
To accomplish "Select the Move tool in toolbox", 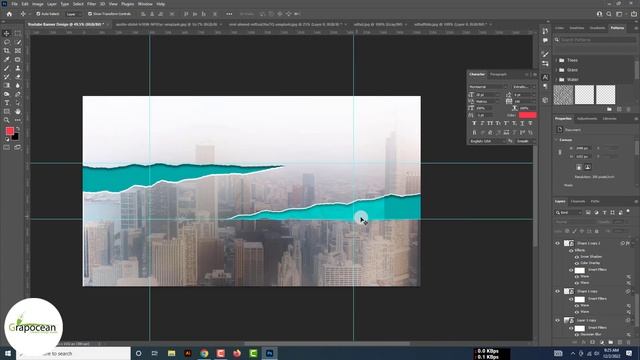I will [x=7, y=33].
